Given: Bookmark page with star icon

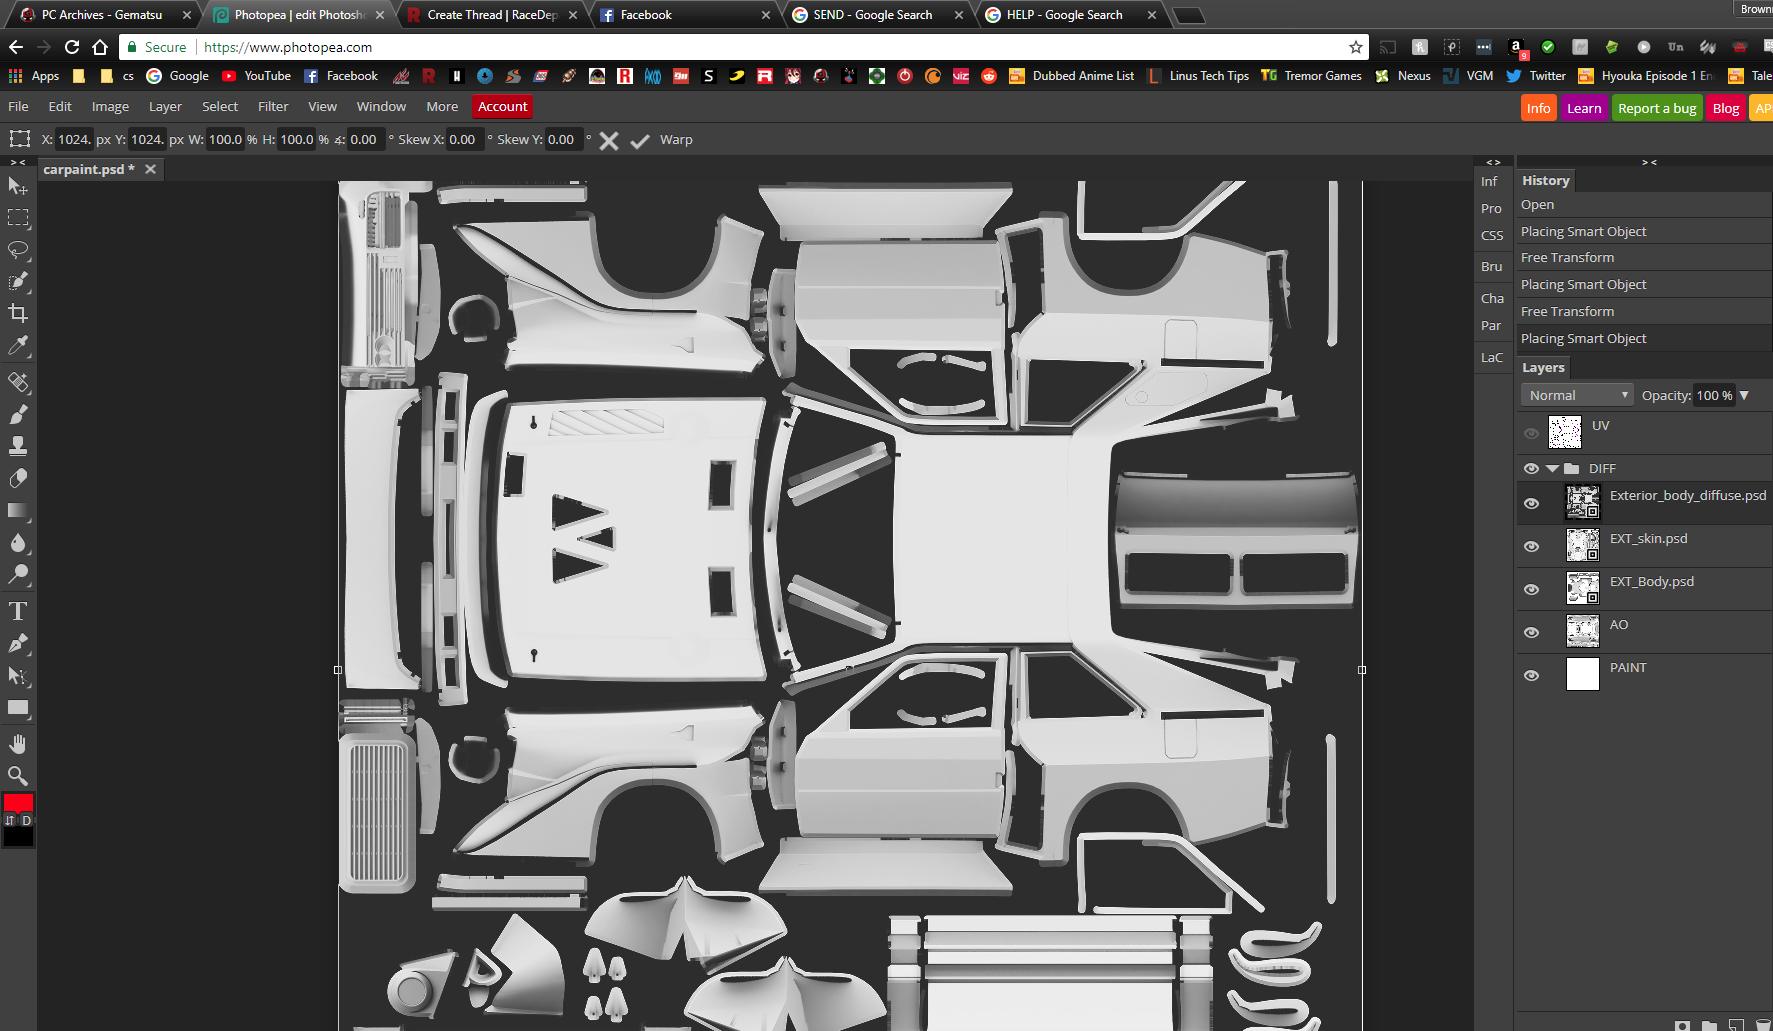Looking at the screenshot, I should 1356,47.
